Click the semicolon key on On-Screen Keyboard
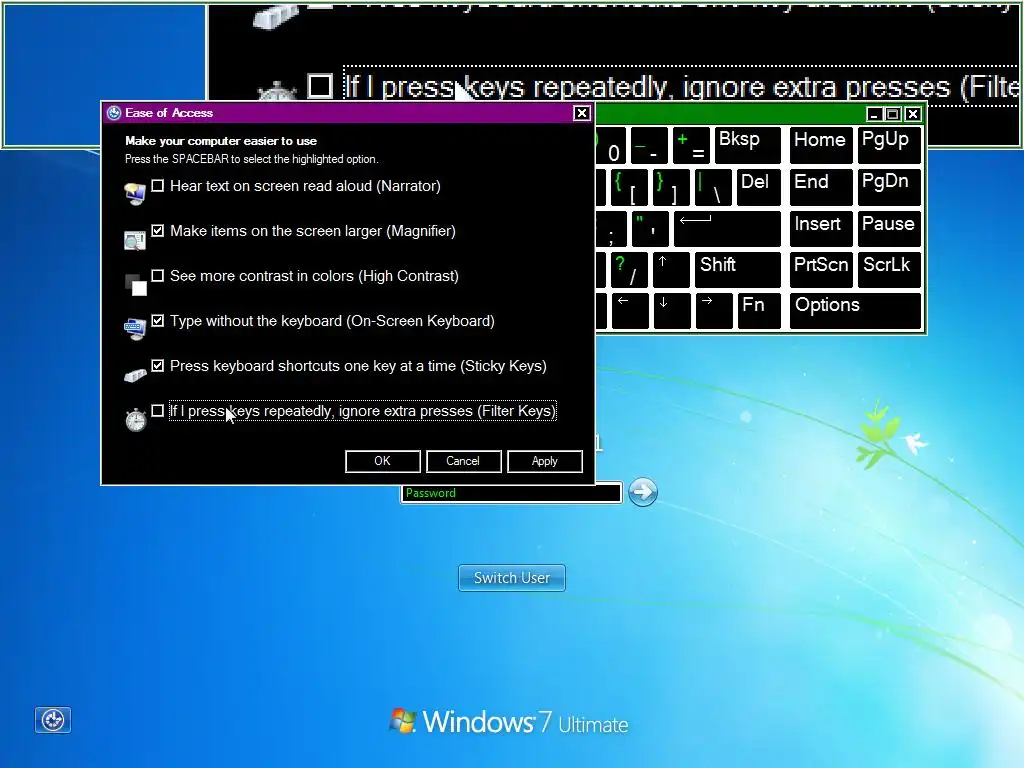Screen dimensions: 1024x768 611,229
